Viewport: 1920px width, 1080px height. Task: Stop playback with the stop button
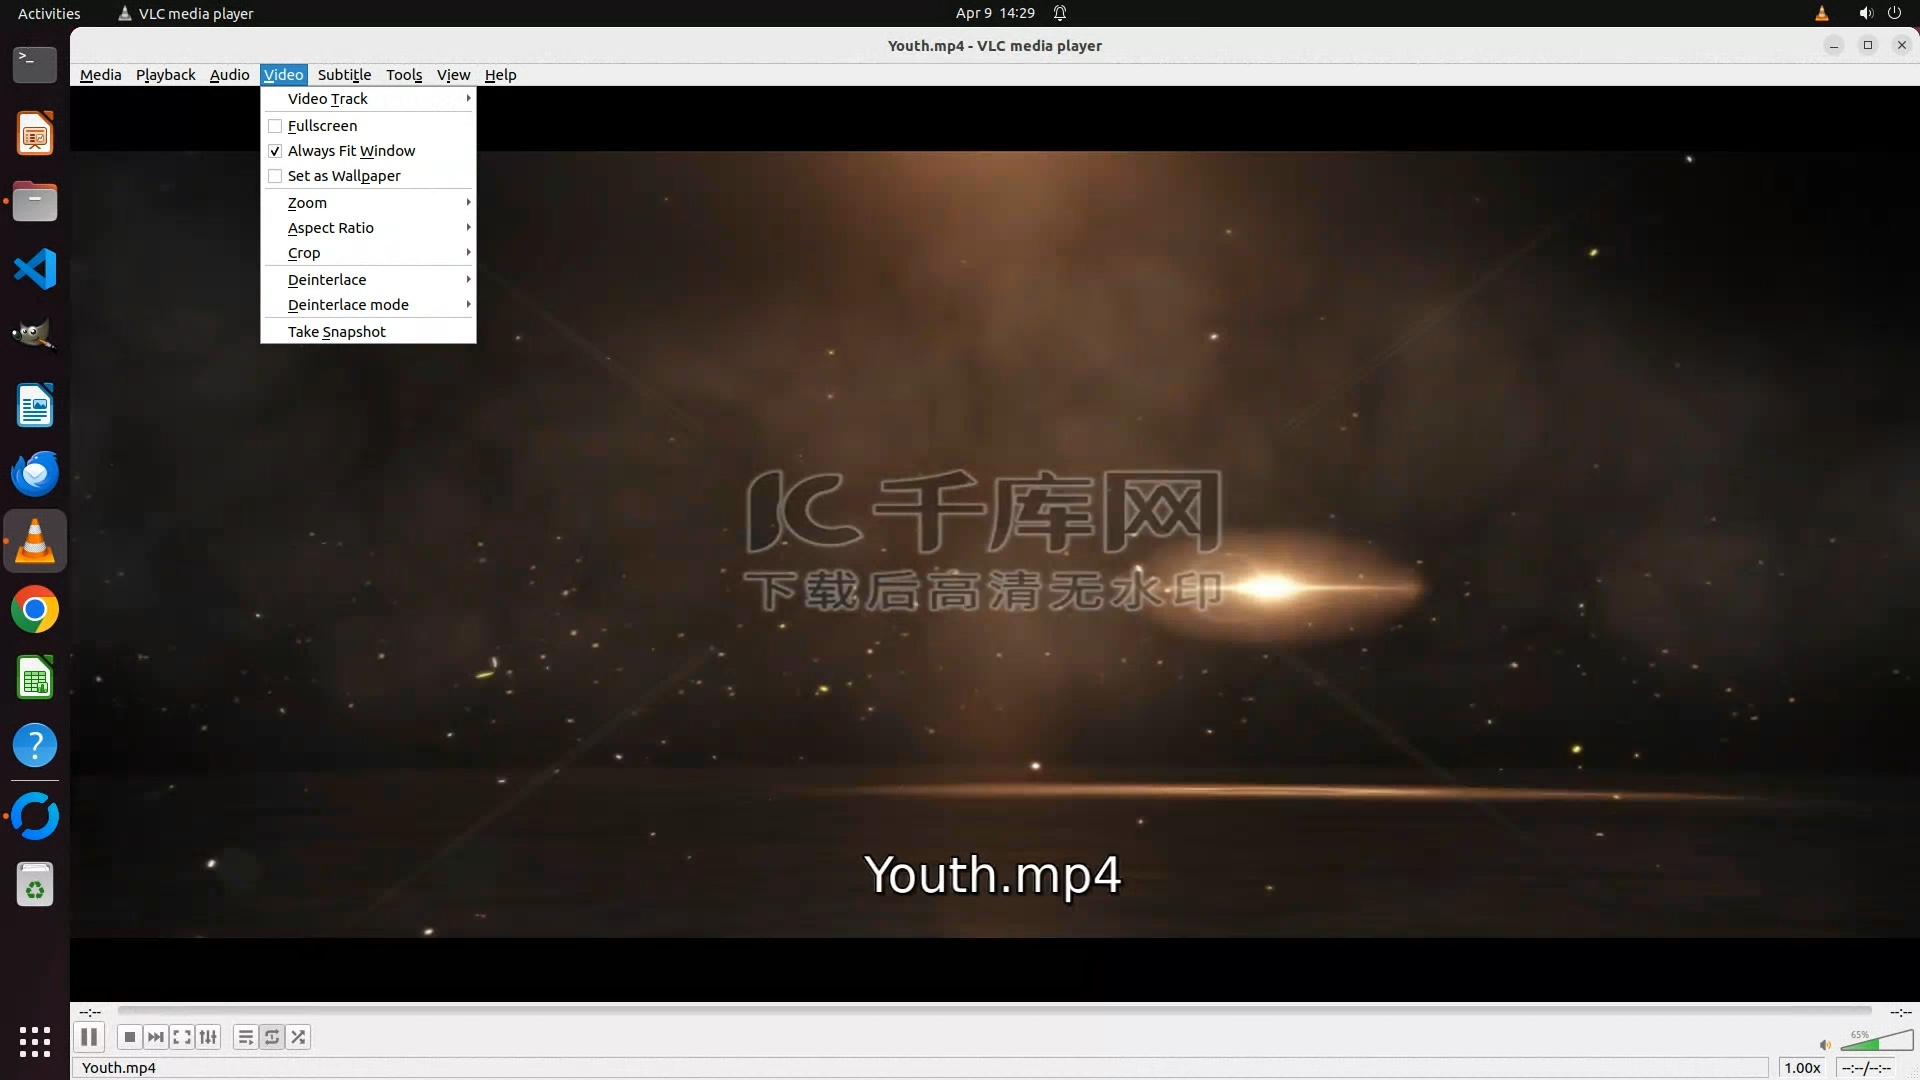click(x=129, y=1037)
